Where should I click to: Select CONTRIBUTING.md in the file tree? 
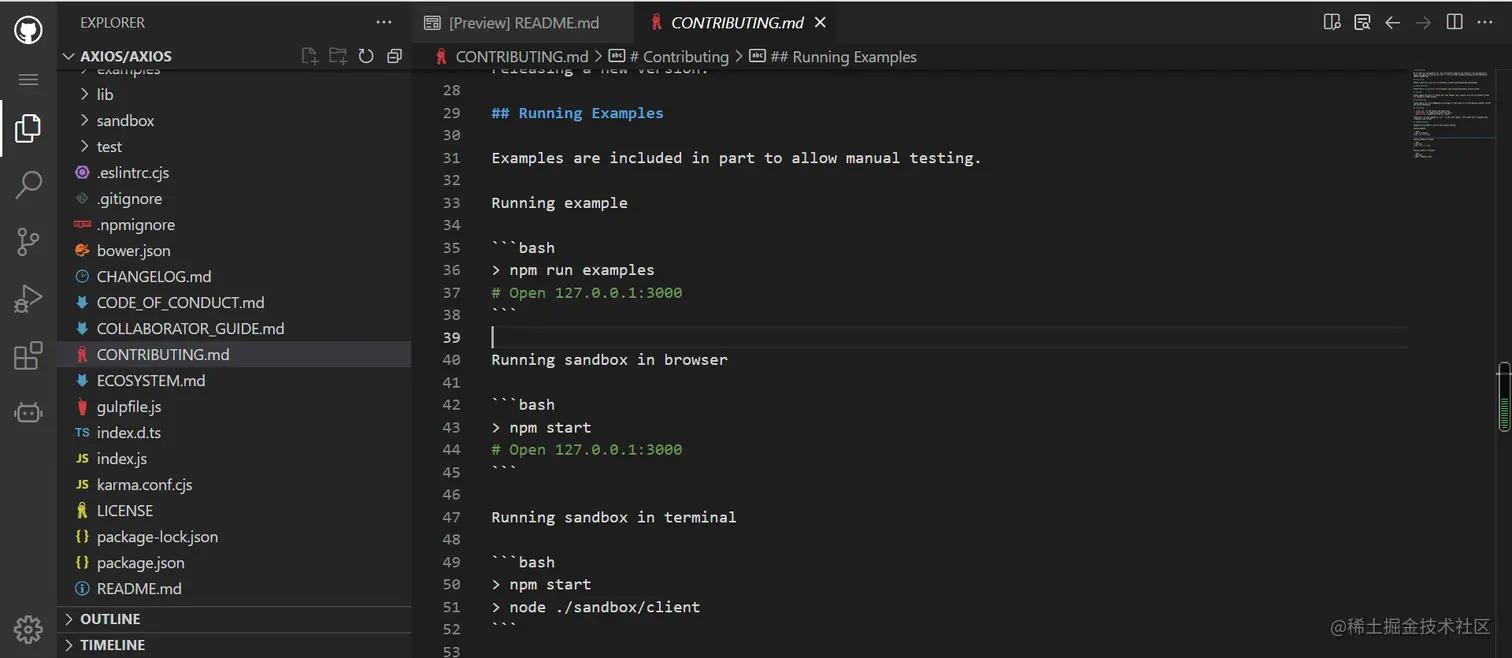click(234, 354)
